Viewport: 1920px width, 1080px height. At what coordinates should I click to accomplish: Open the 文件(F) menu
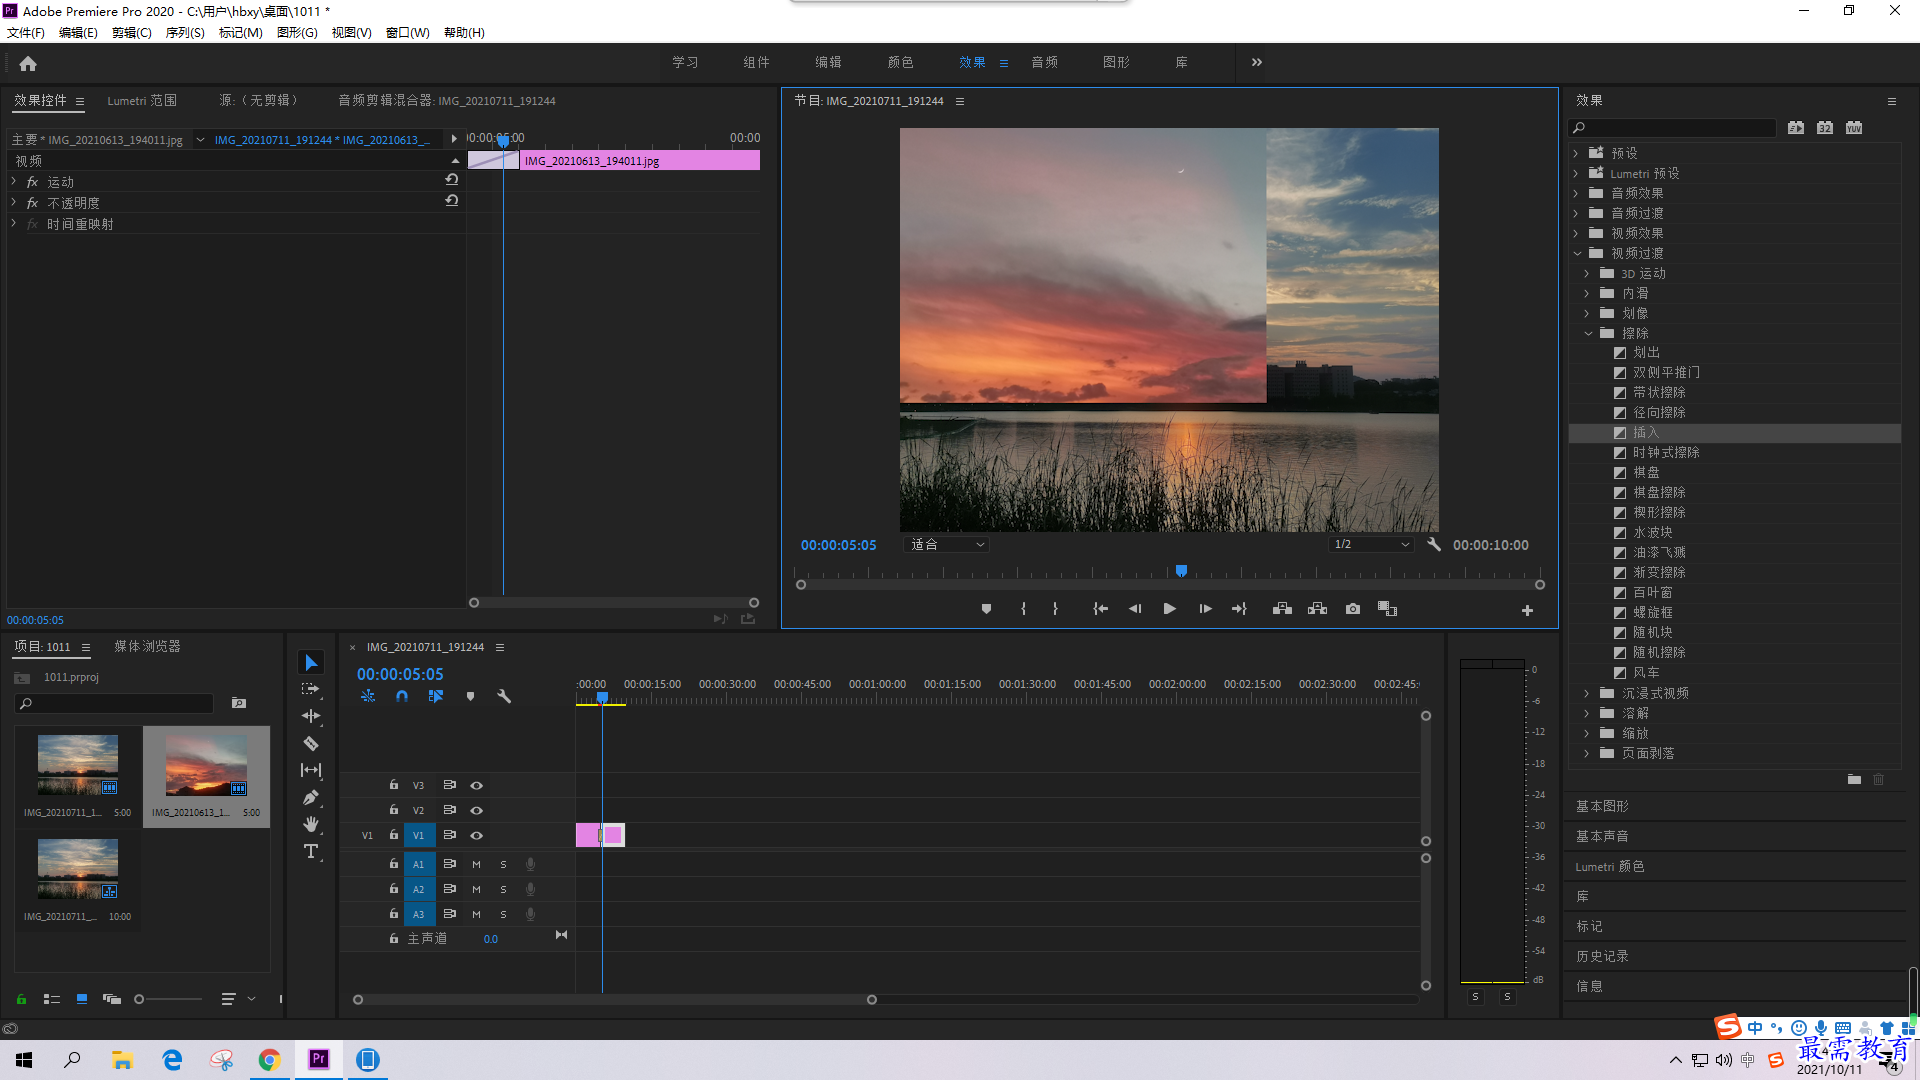[x=26, y=32]
